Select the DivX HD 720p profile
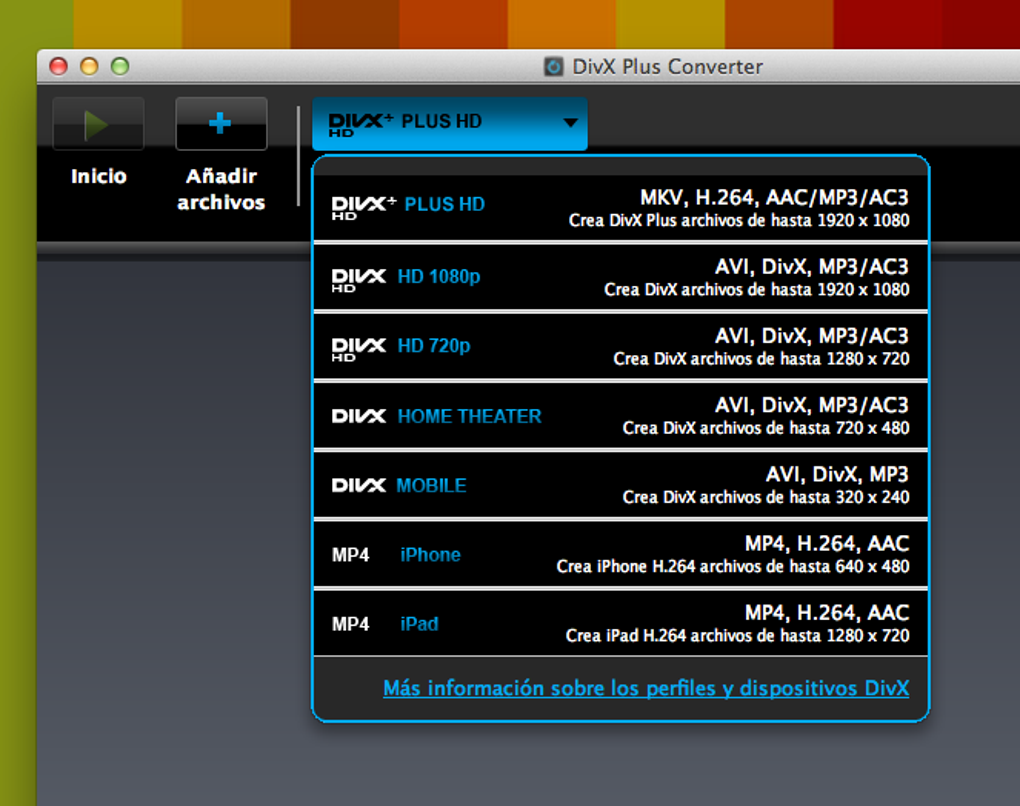 point(621,347)
